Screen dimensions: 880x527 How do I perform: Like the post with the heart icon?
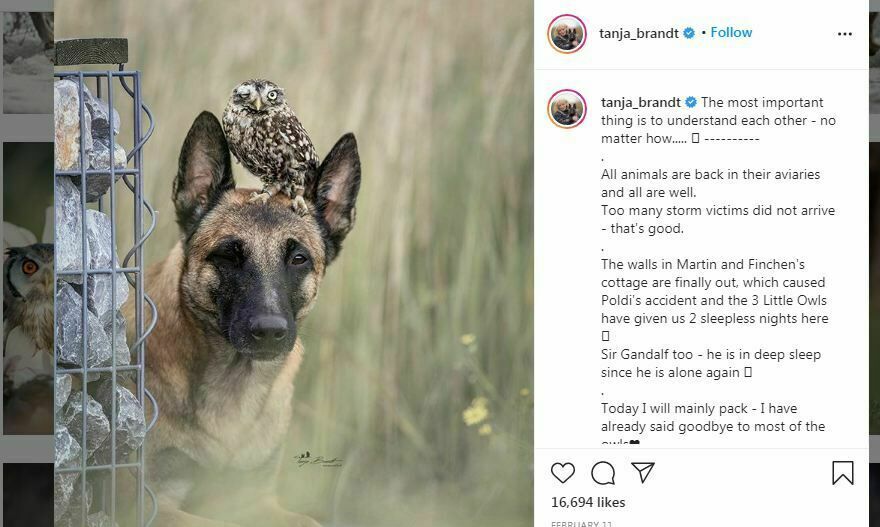563,473
